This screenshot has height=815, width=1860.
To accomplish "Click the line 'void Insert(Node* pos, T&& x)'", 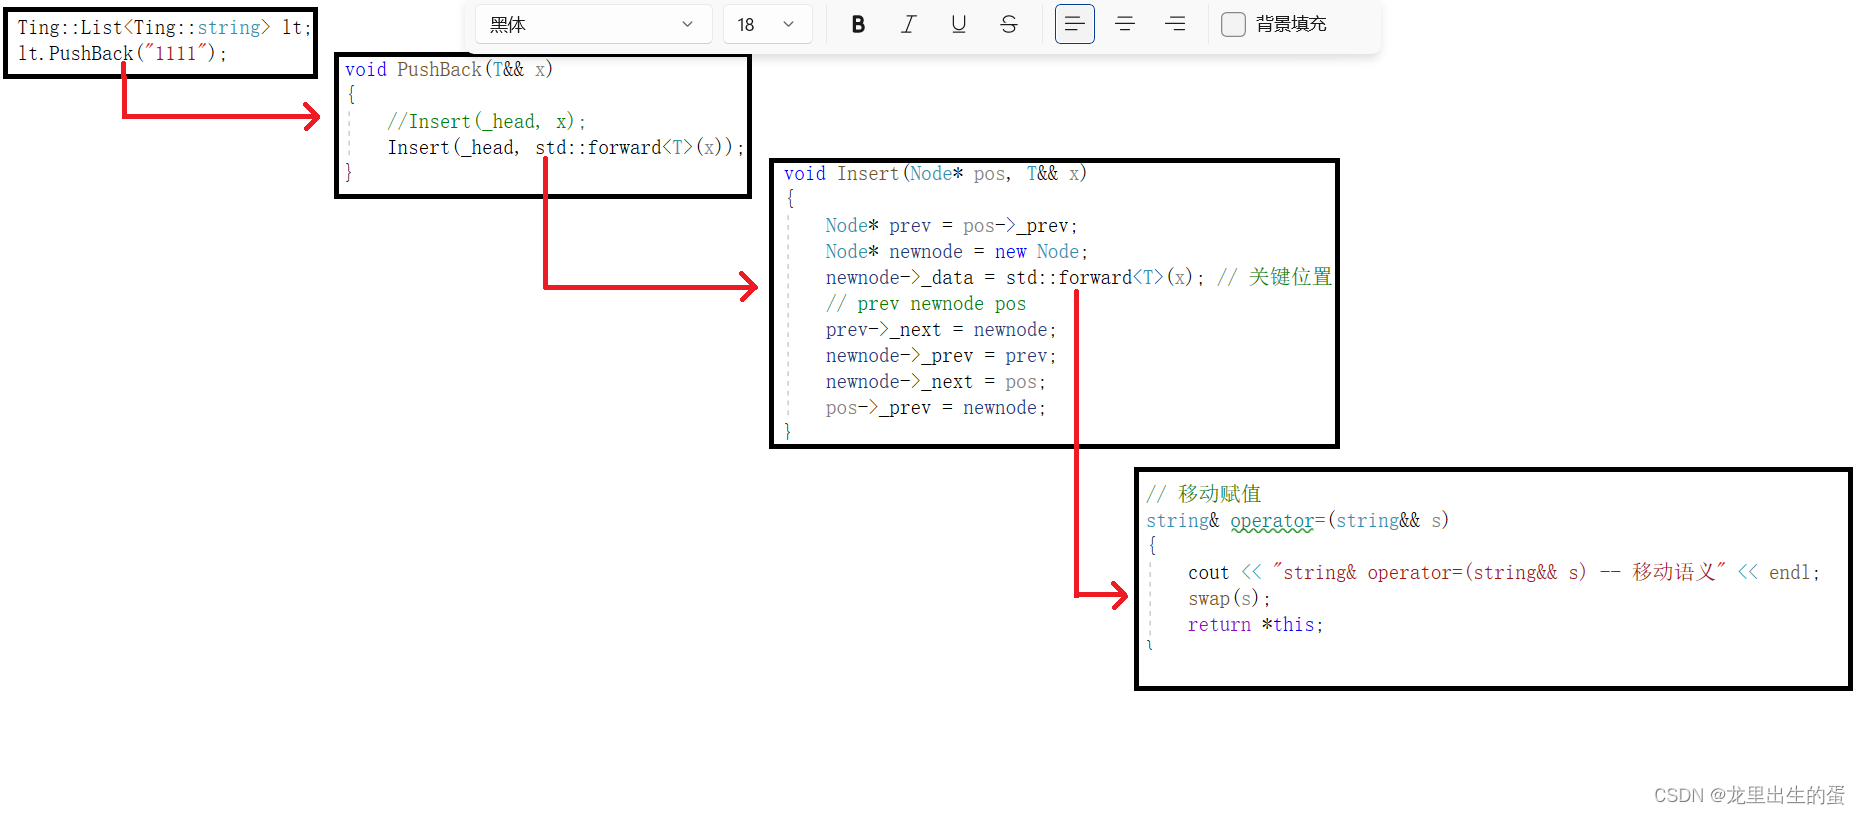I will 935,174.
